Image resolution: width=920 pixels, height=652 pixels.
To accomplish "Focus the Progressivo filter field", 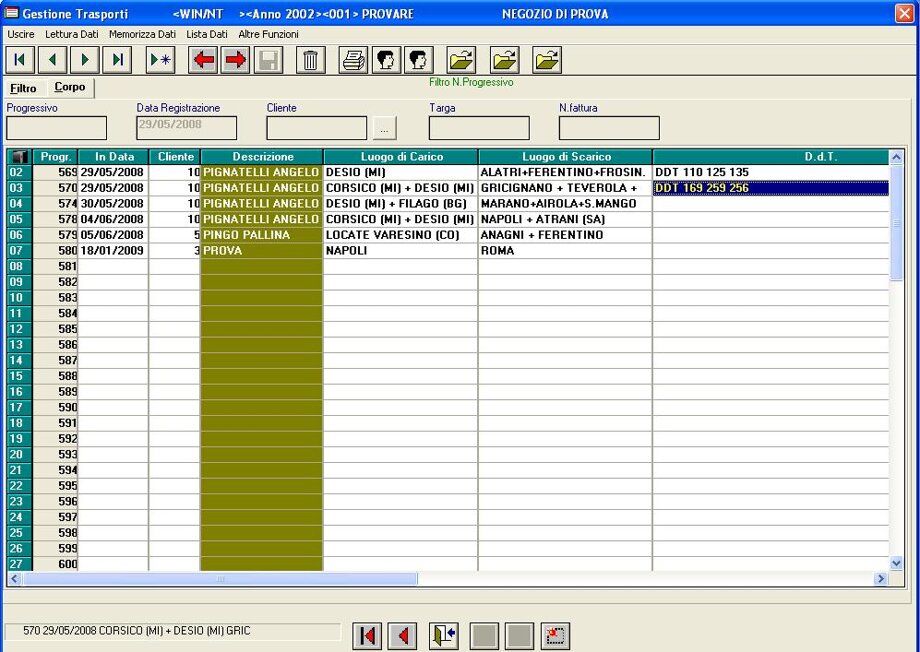I will click(56, 128).
